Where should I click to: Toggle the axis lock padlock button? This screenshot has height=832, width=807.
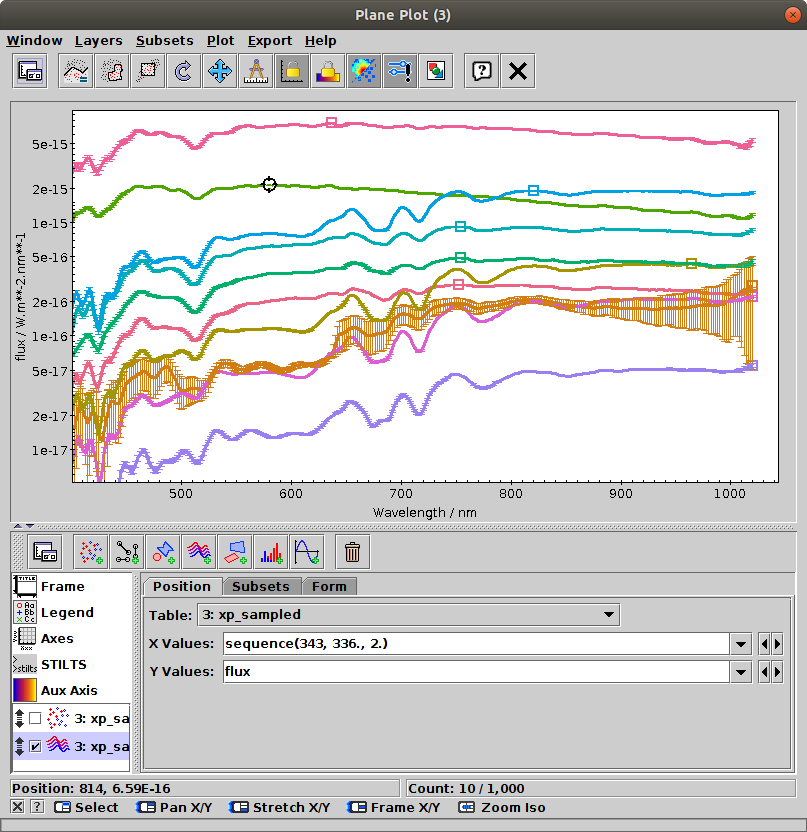[291, 71]
